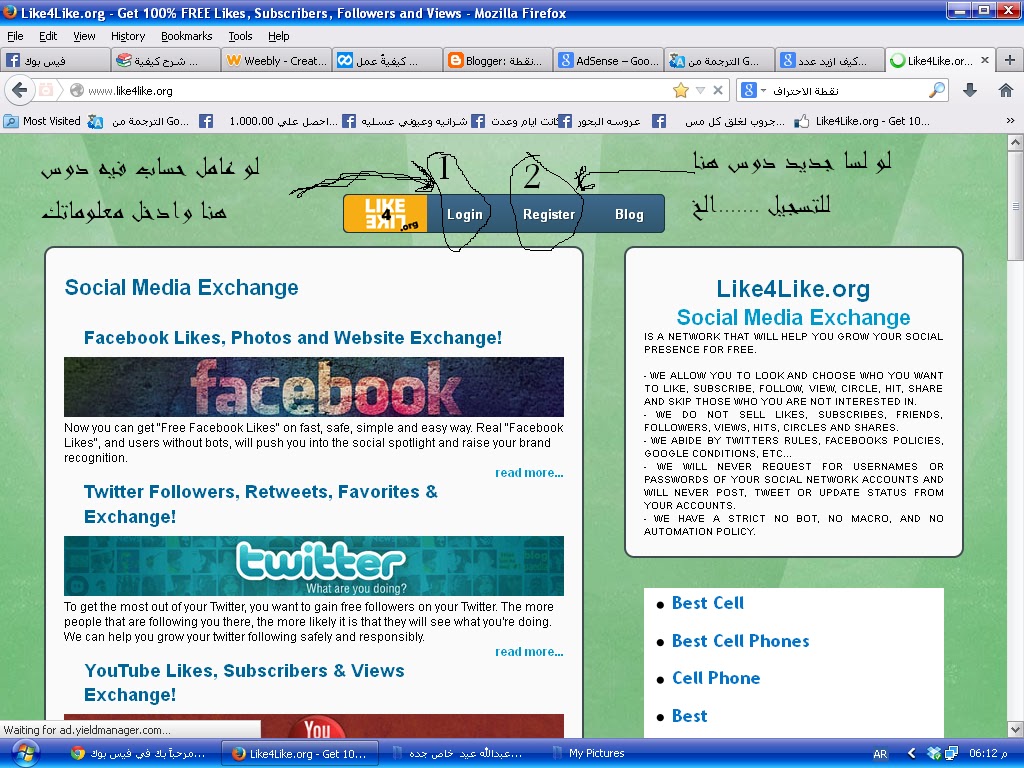Open My Pictures taskbar item
This screenshot has width=1024, height=768.
coord(589,754)
